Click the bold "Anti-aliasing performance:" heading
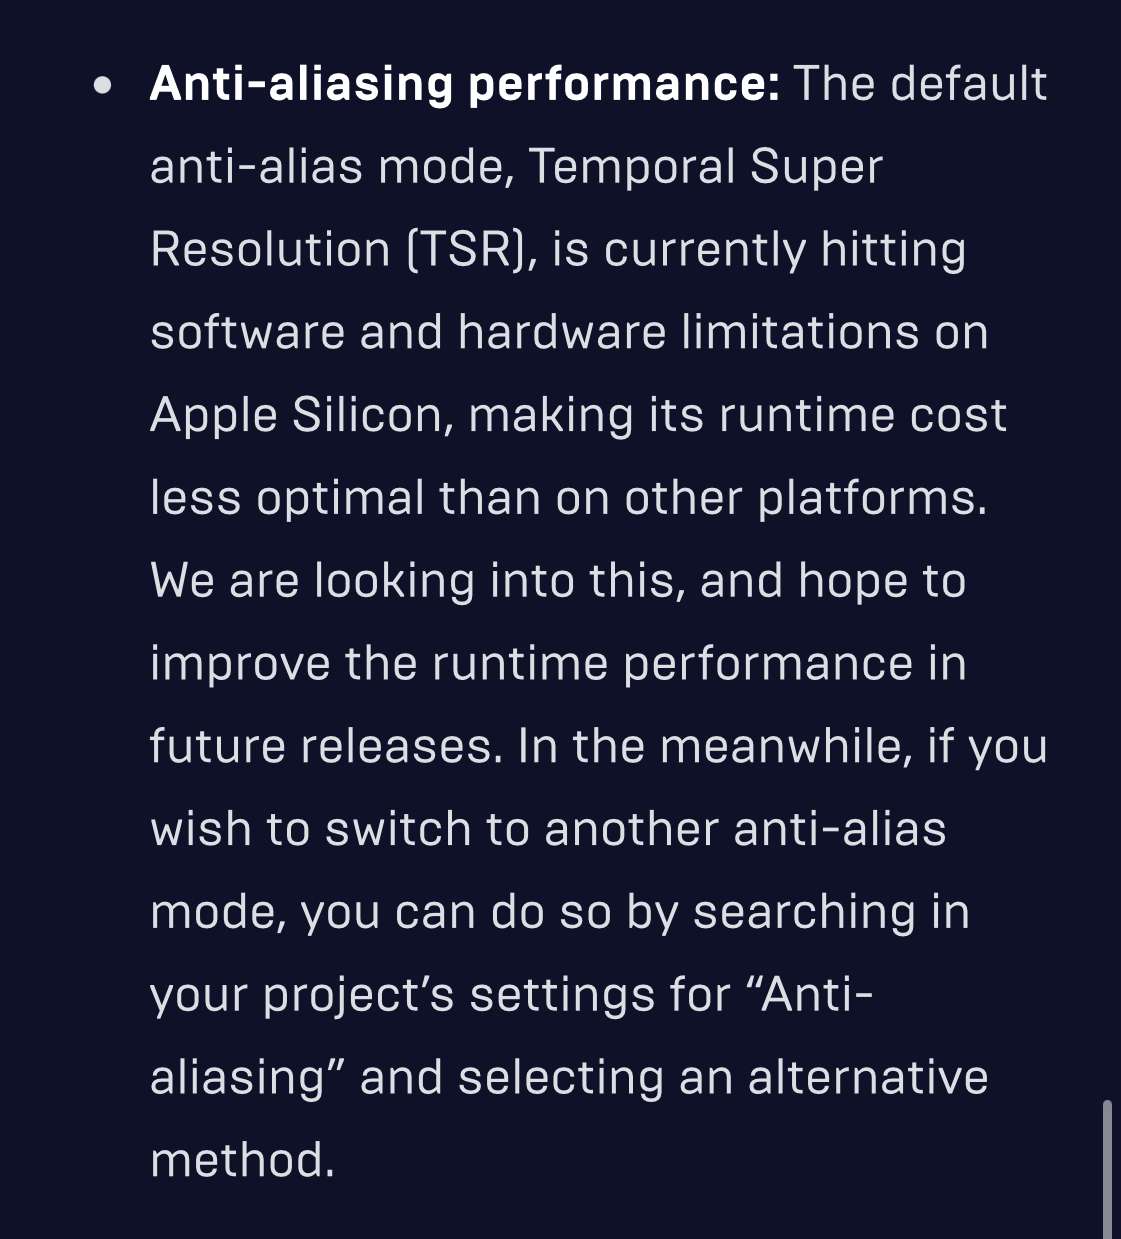 tap(463, 84)
